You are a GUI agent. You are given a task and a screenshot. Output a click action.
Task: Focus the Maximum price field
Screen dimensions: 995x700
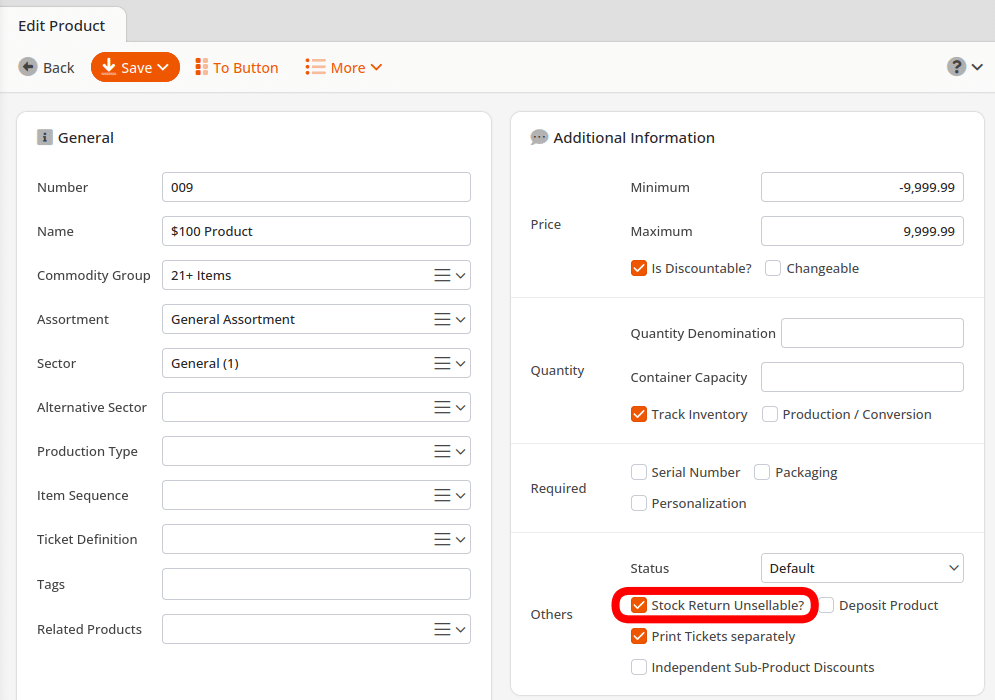click(861, 231)
